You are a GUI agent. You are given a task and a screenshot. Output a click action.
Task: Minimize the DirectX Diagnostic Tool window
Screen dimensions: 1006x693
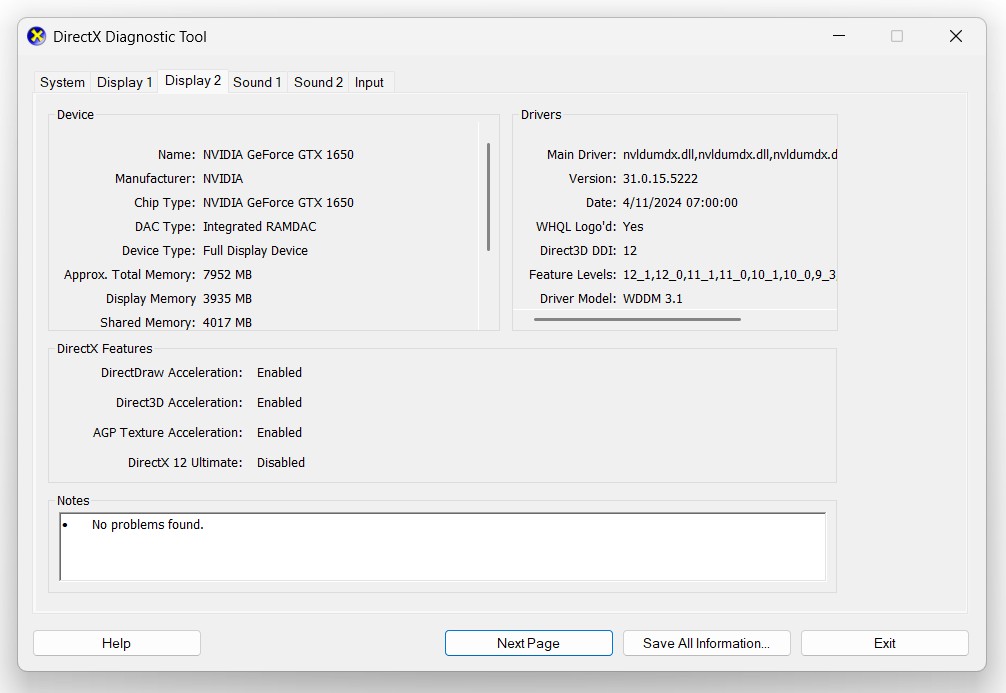click(837, 37)
